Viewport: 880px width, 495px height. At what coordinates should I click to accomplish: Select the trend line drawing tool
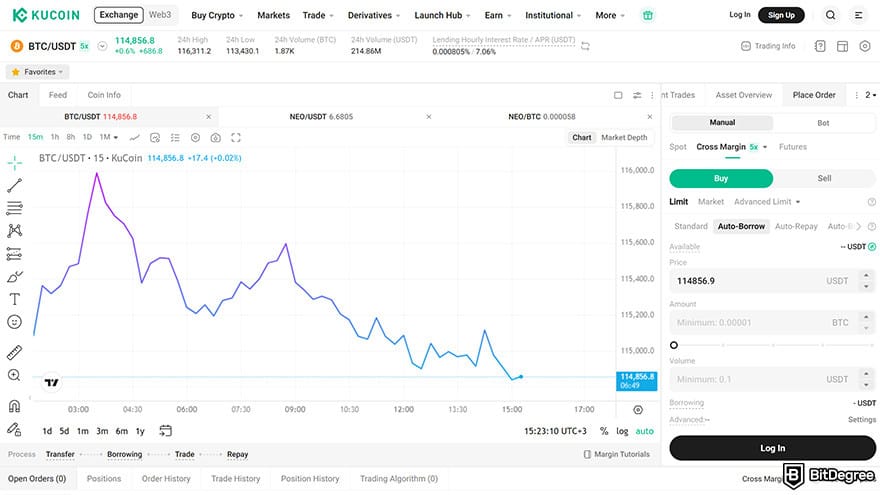pyautogui.click(x=15, y=185)
